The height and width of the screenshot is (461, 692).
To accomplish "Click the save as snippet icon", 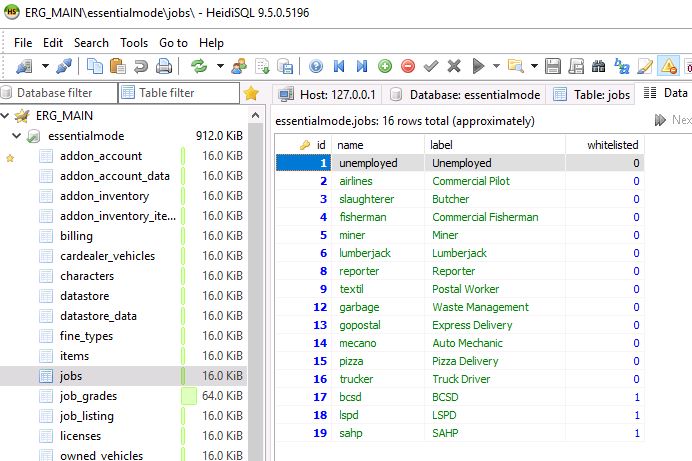I will tap(575, 67).
